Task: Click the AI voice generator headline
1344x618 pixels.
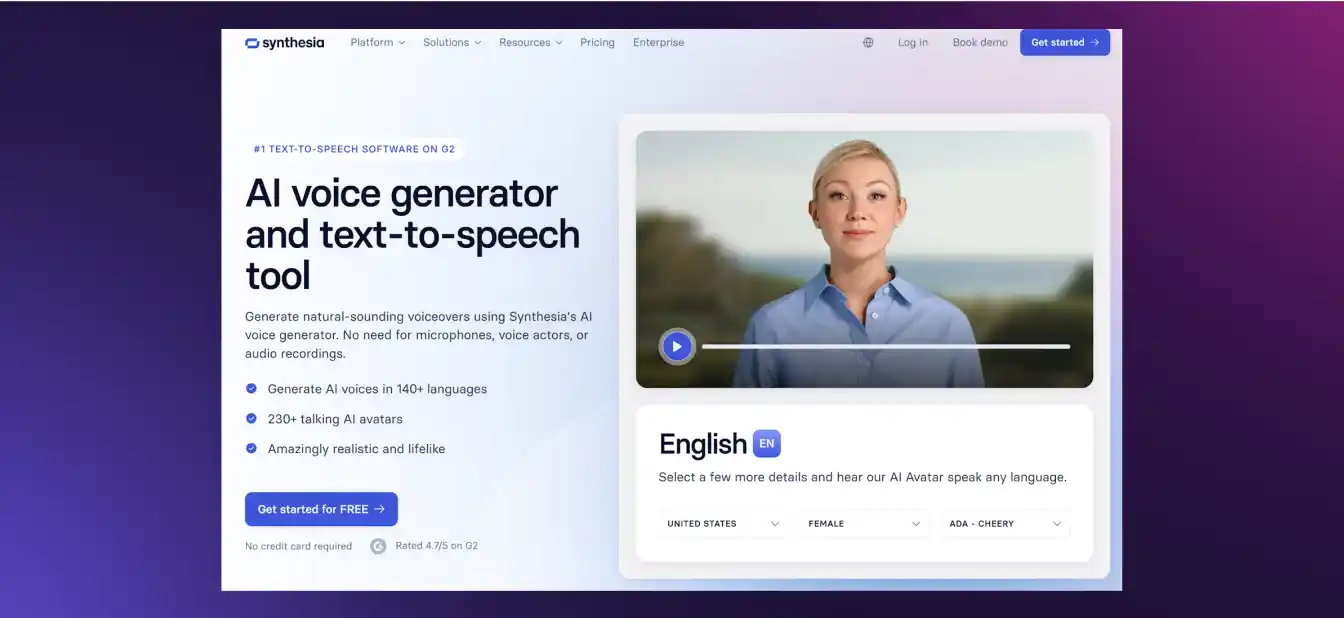Action: (x=412, y=234)
